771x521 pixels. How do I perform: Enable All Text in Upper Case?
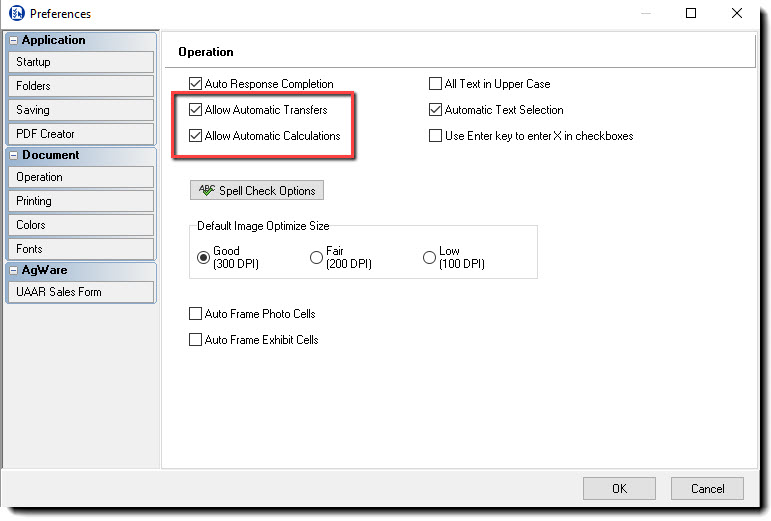(x=436, y=84)
